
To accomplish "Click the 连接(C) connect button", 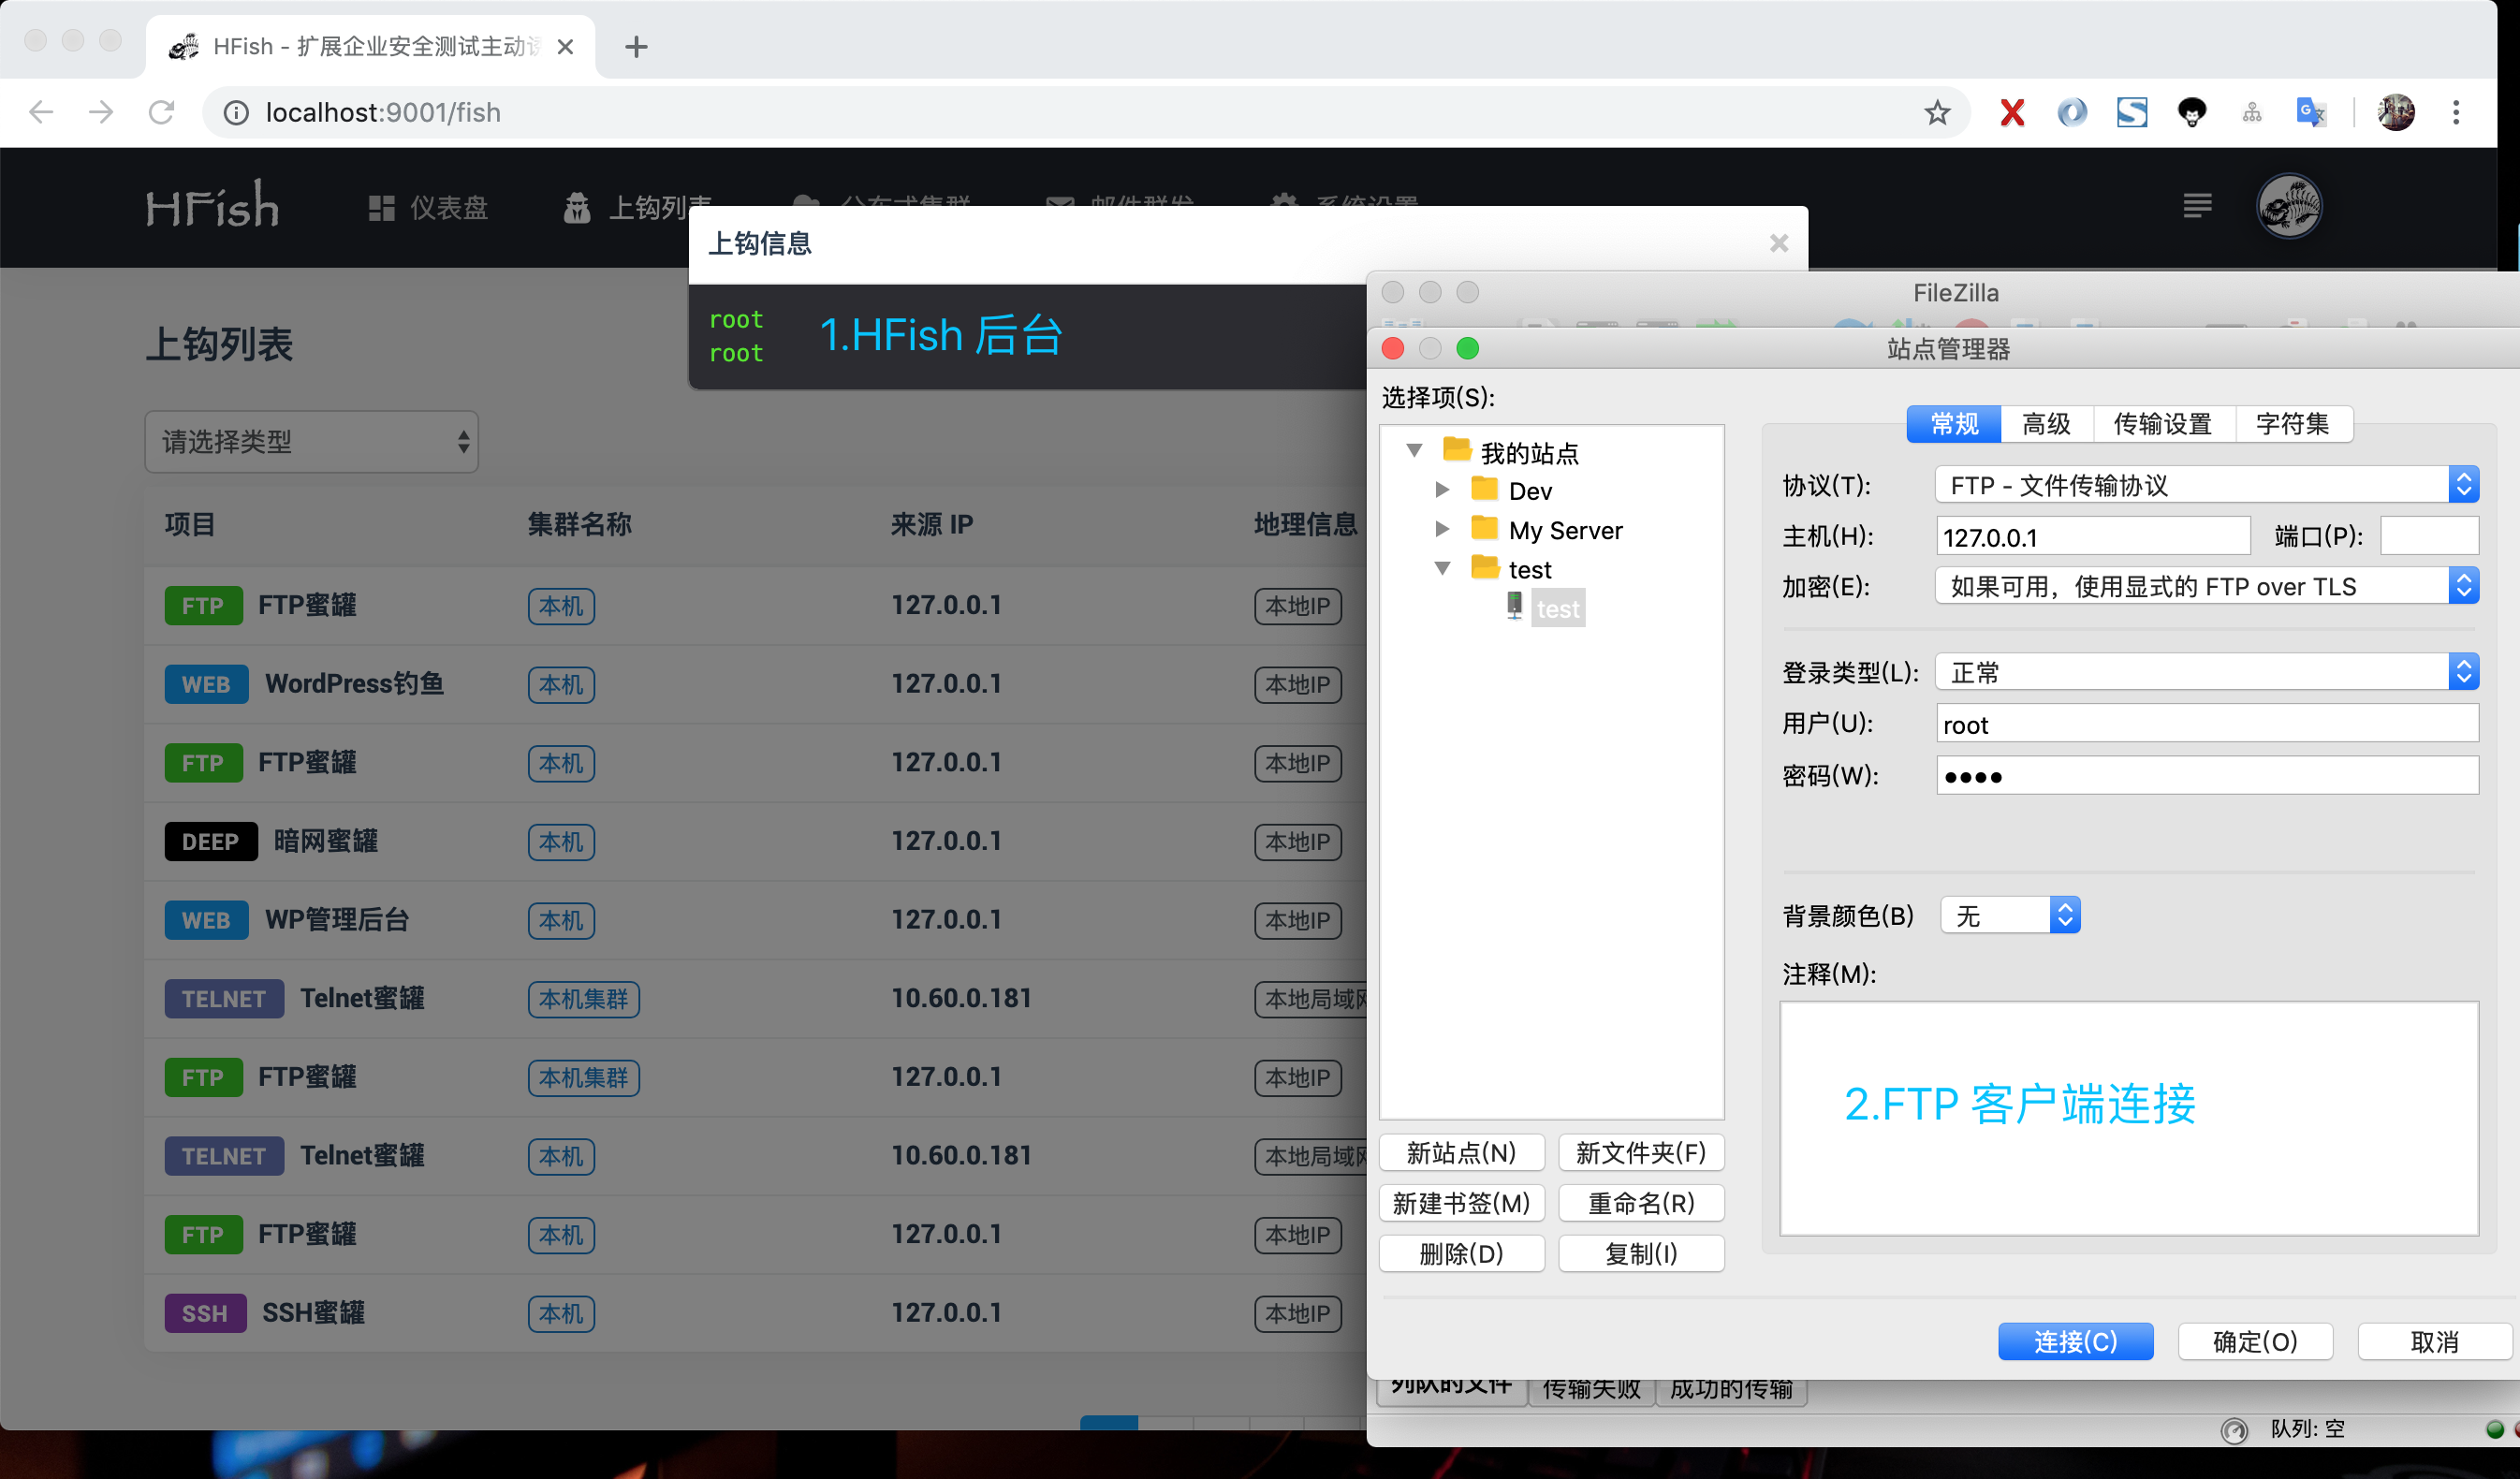I will (2075, 1342).
